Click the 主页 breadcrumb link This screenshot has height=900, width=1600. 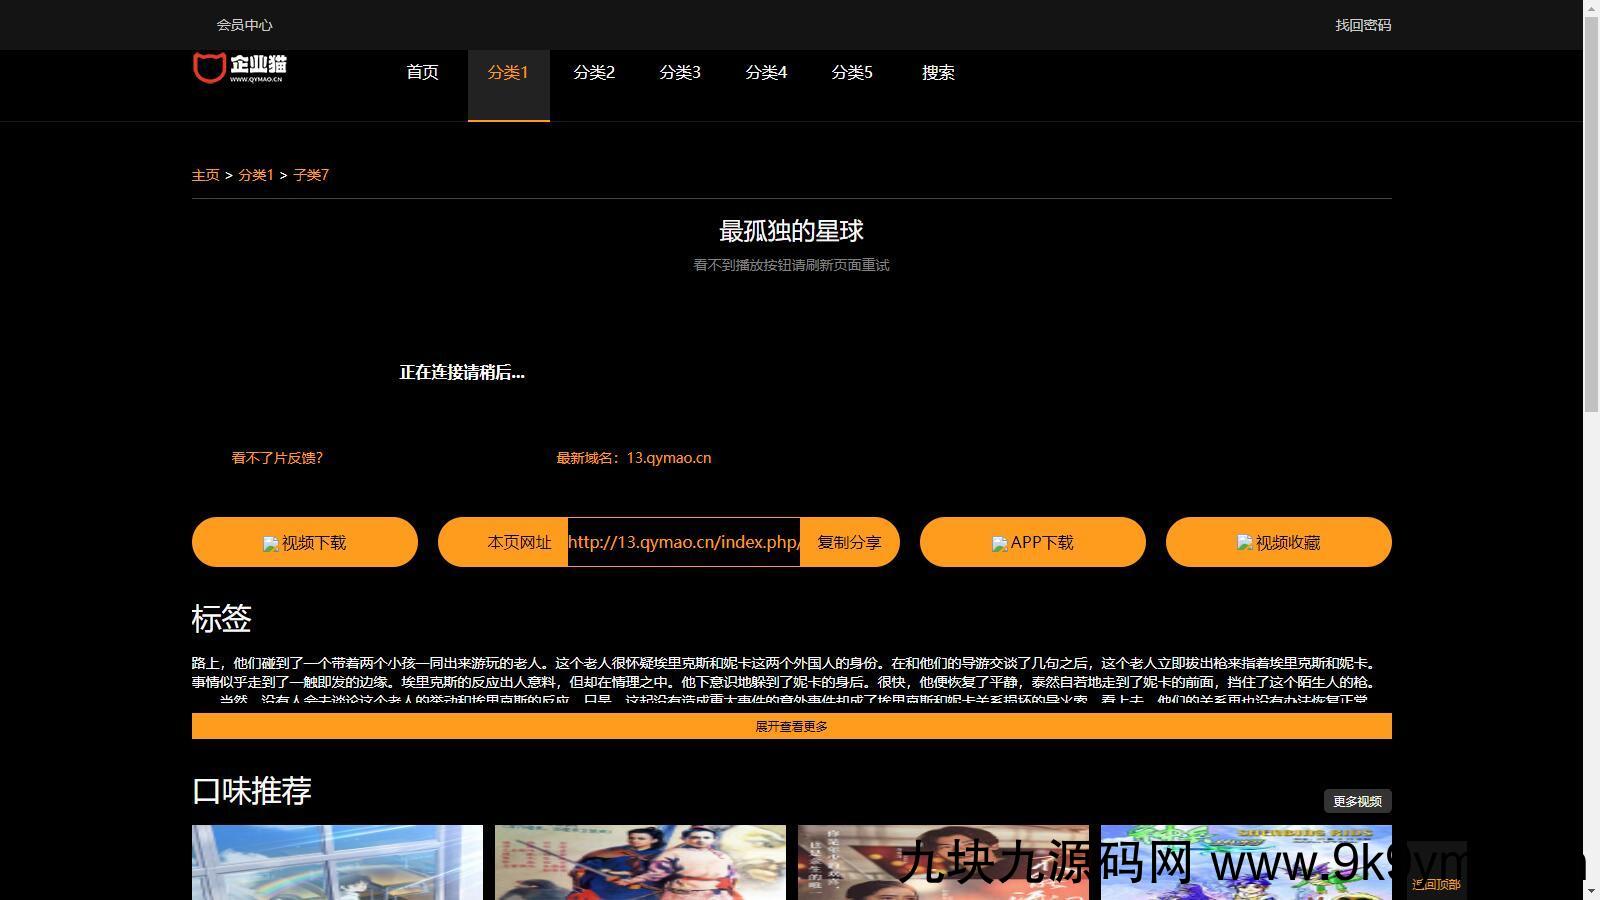[205, 174]
